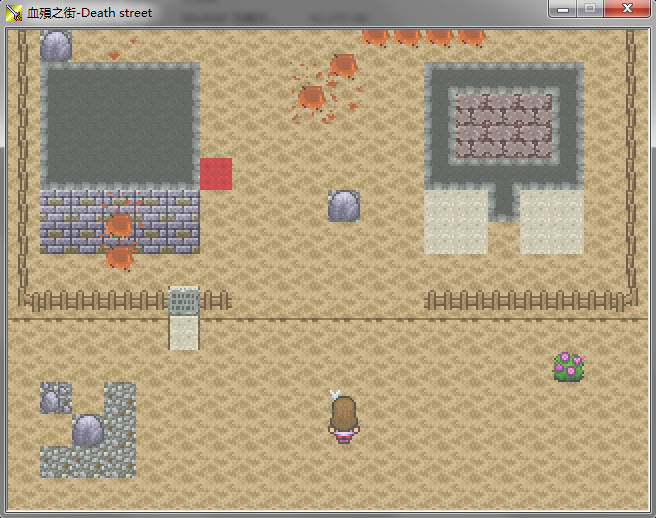656x518 pixels.
Task: Click the Death street window title text
Action: tap(90, 13)
